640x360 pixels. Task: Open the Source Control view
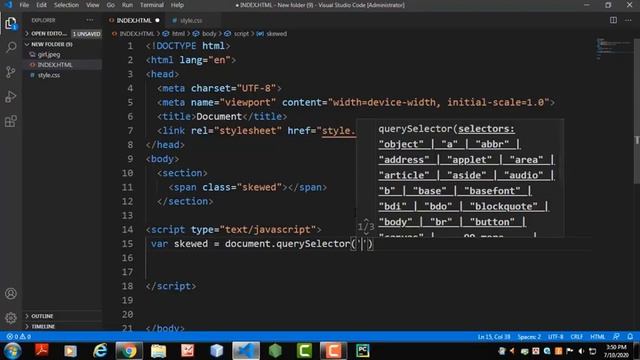click(11, 72)
